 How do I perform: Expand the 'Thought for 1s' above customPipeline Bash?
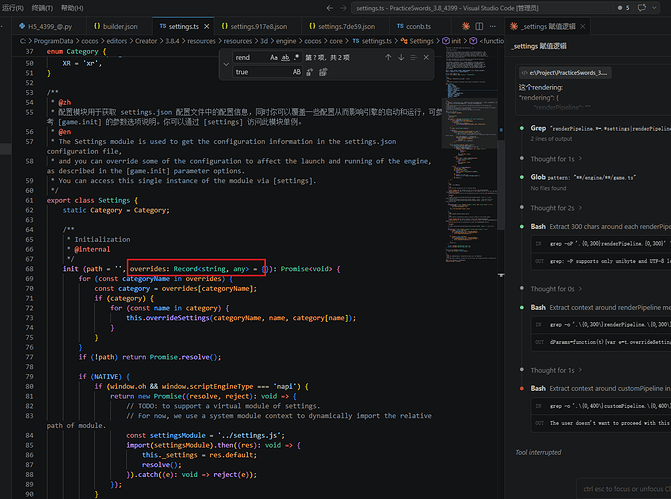556,370
